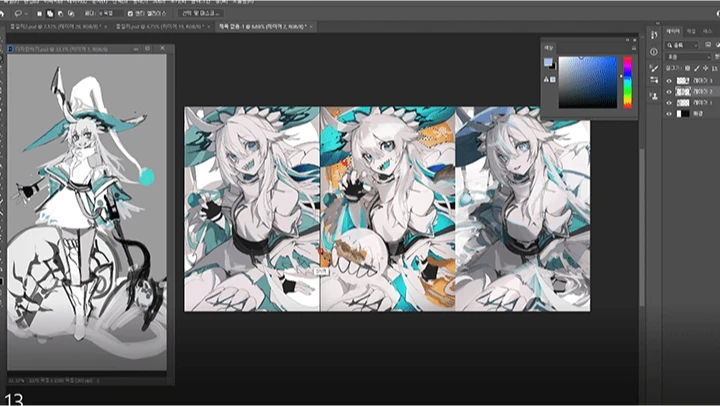Toggle lock position move icon
720x406 pixels.
(705, 68)
